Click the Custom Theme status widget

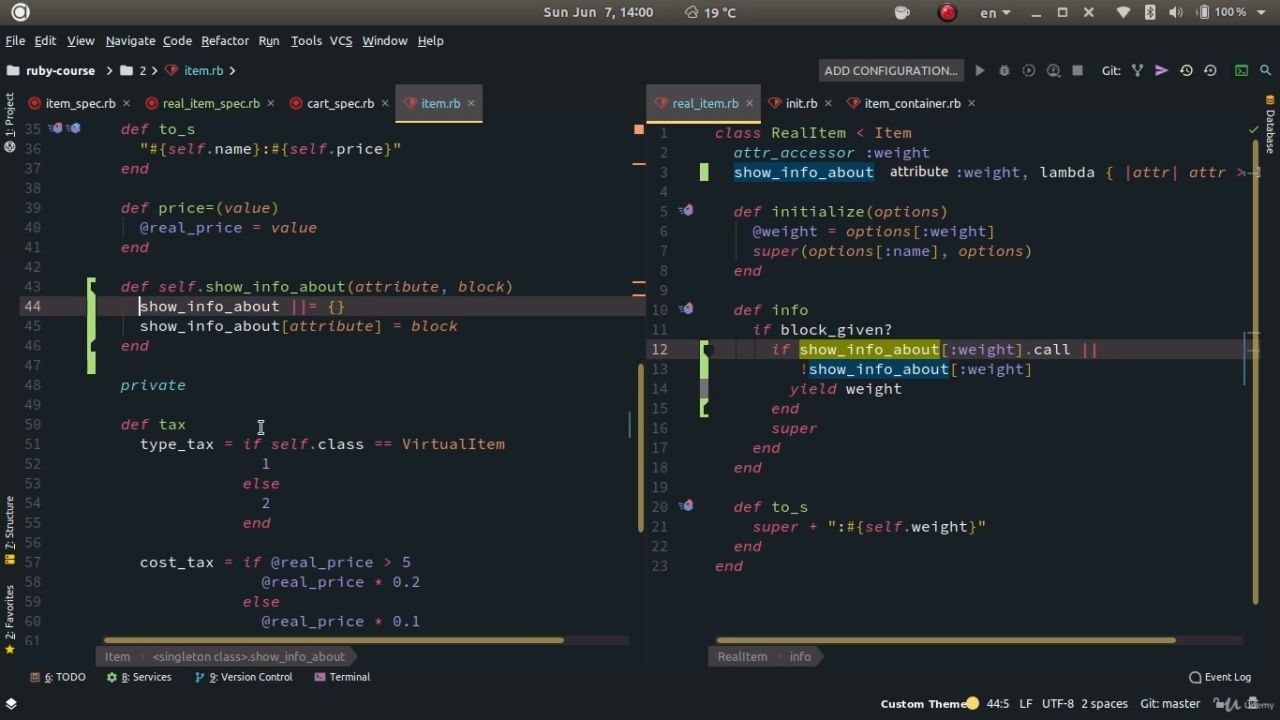[929, 704]
